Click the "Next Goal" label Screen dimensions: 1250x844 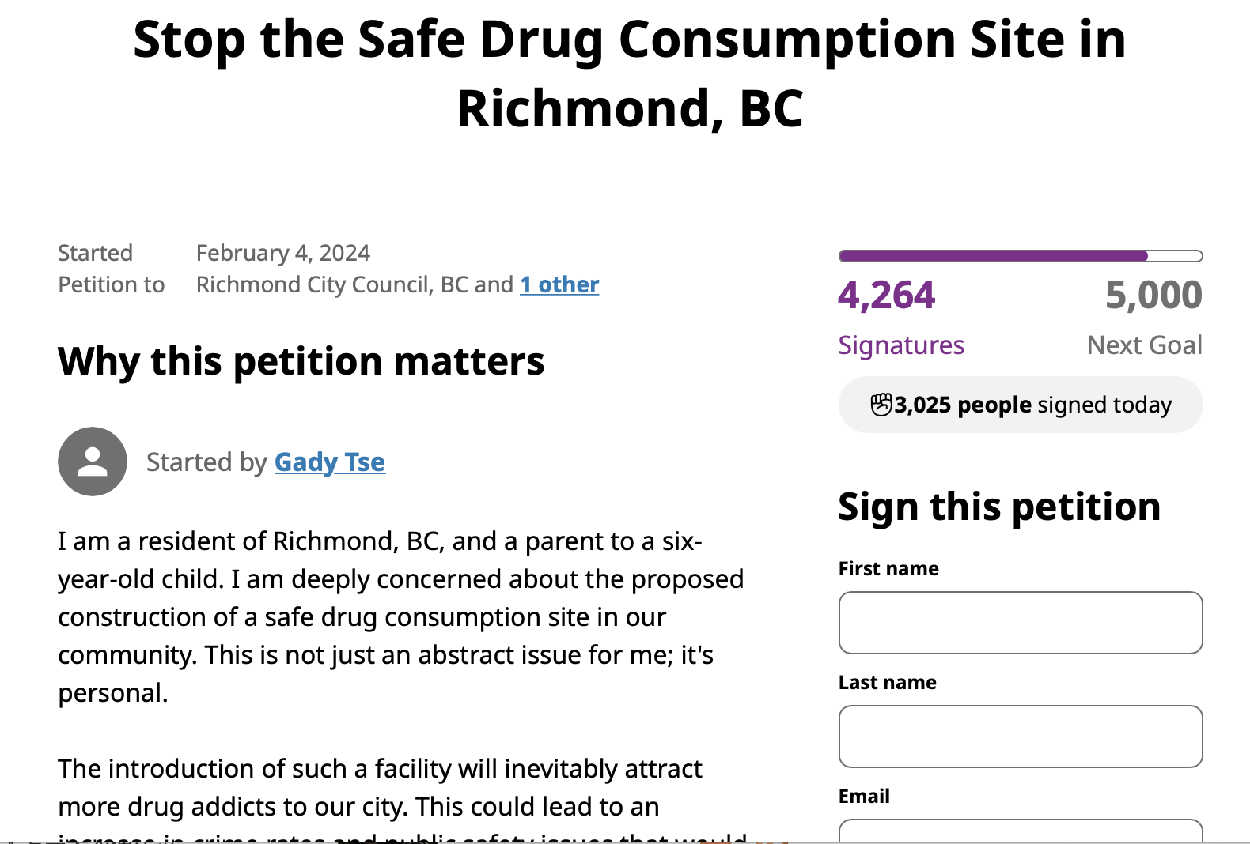point(1145,345)
